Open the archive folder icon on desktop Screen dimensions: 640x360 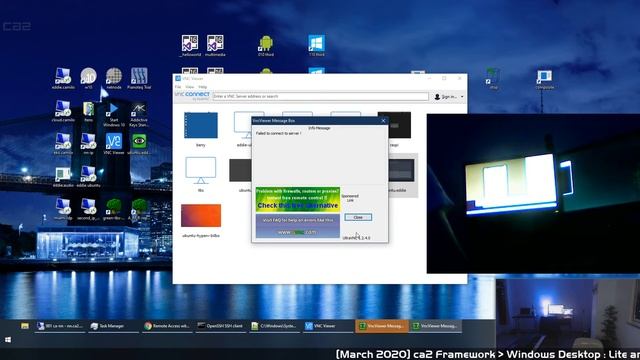89,111
